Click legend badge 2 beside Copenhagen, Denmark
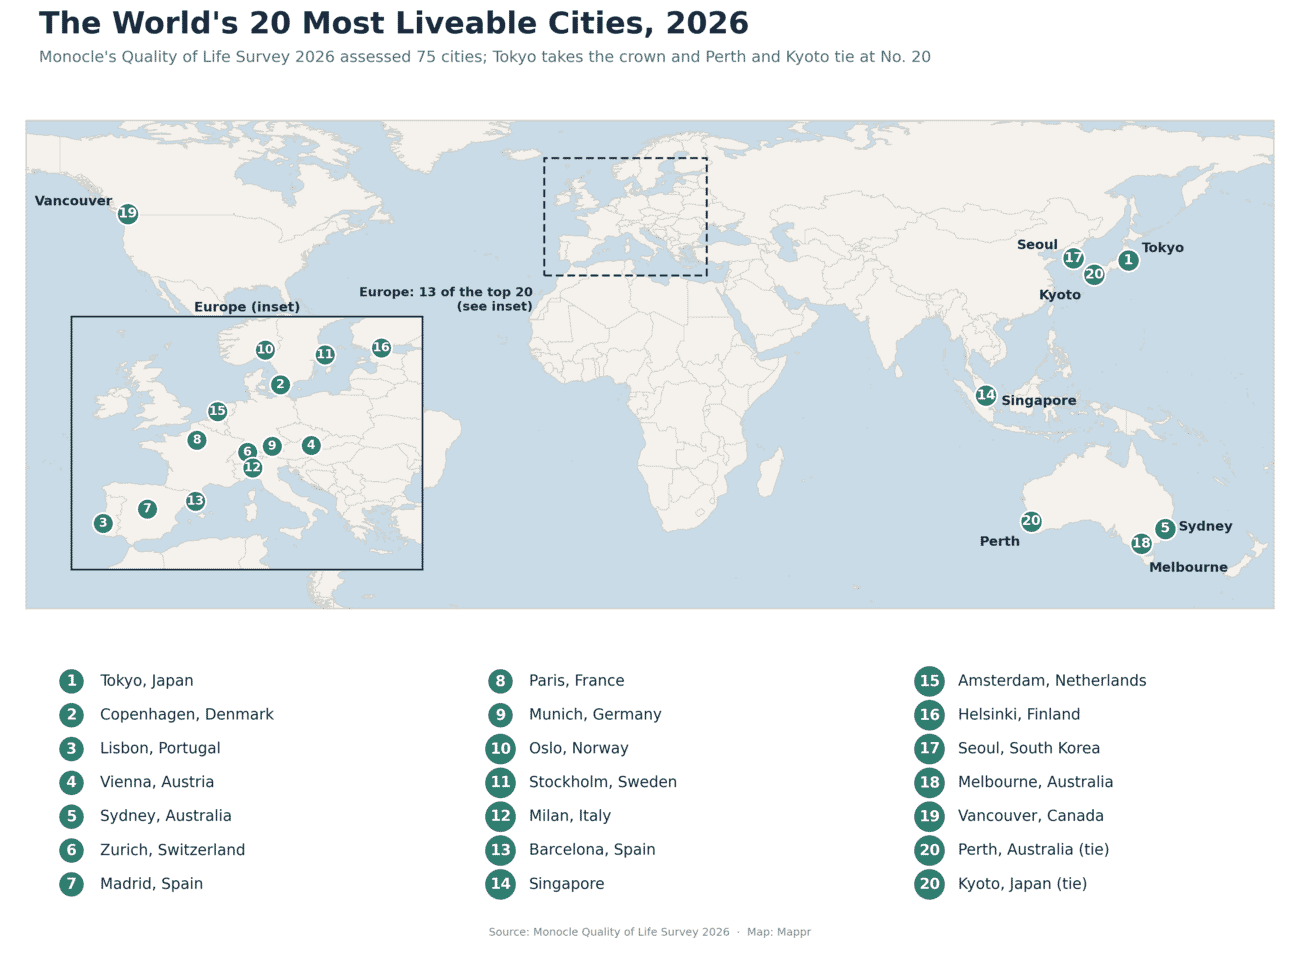Viewport: 1300px width, 953px height. 71,715
